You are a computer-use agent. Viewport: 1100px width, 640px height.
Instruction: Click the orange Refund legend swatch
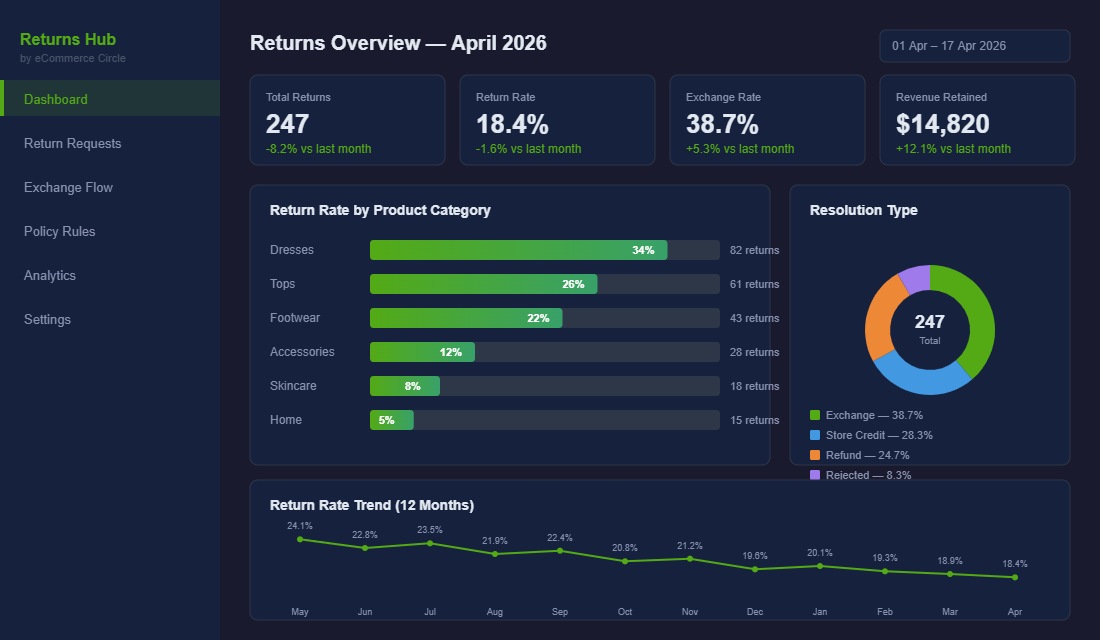(816, 455)
